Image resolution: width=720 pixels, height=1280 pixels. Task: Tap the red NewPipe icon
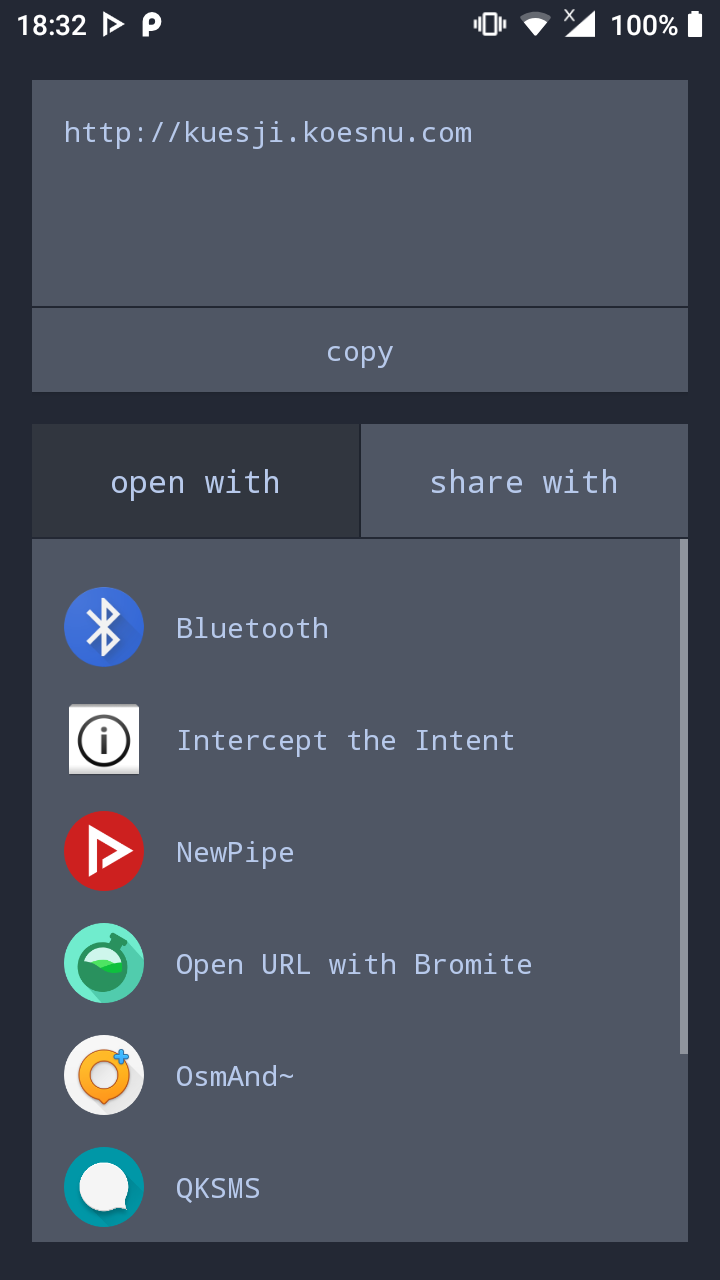point(104,851)
